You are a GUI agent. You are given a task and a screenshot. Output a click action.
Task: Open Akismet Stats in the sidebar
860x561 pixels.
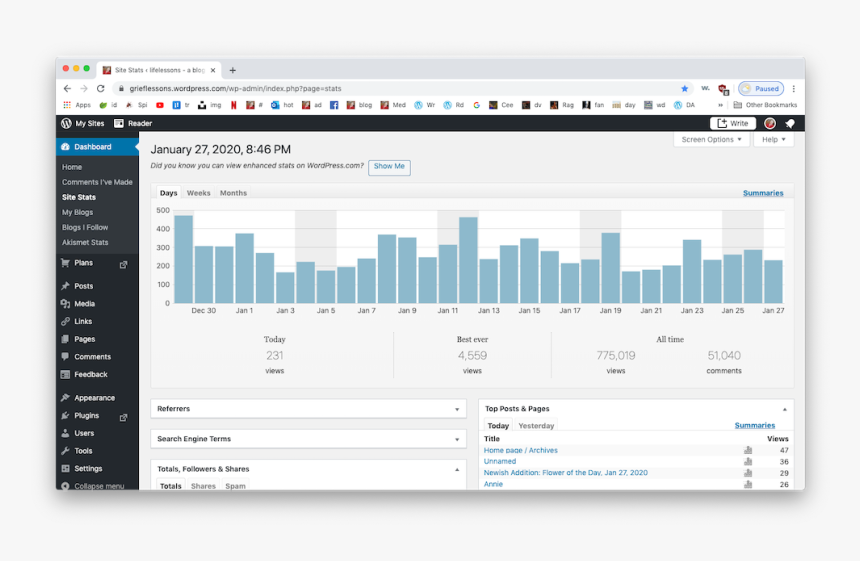(85, 243)
